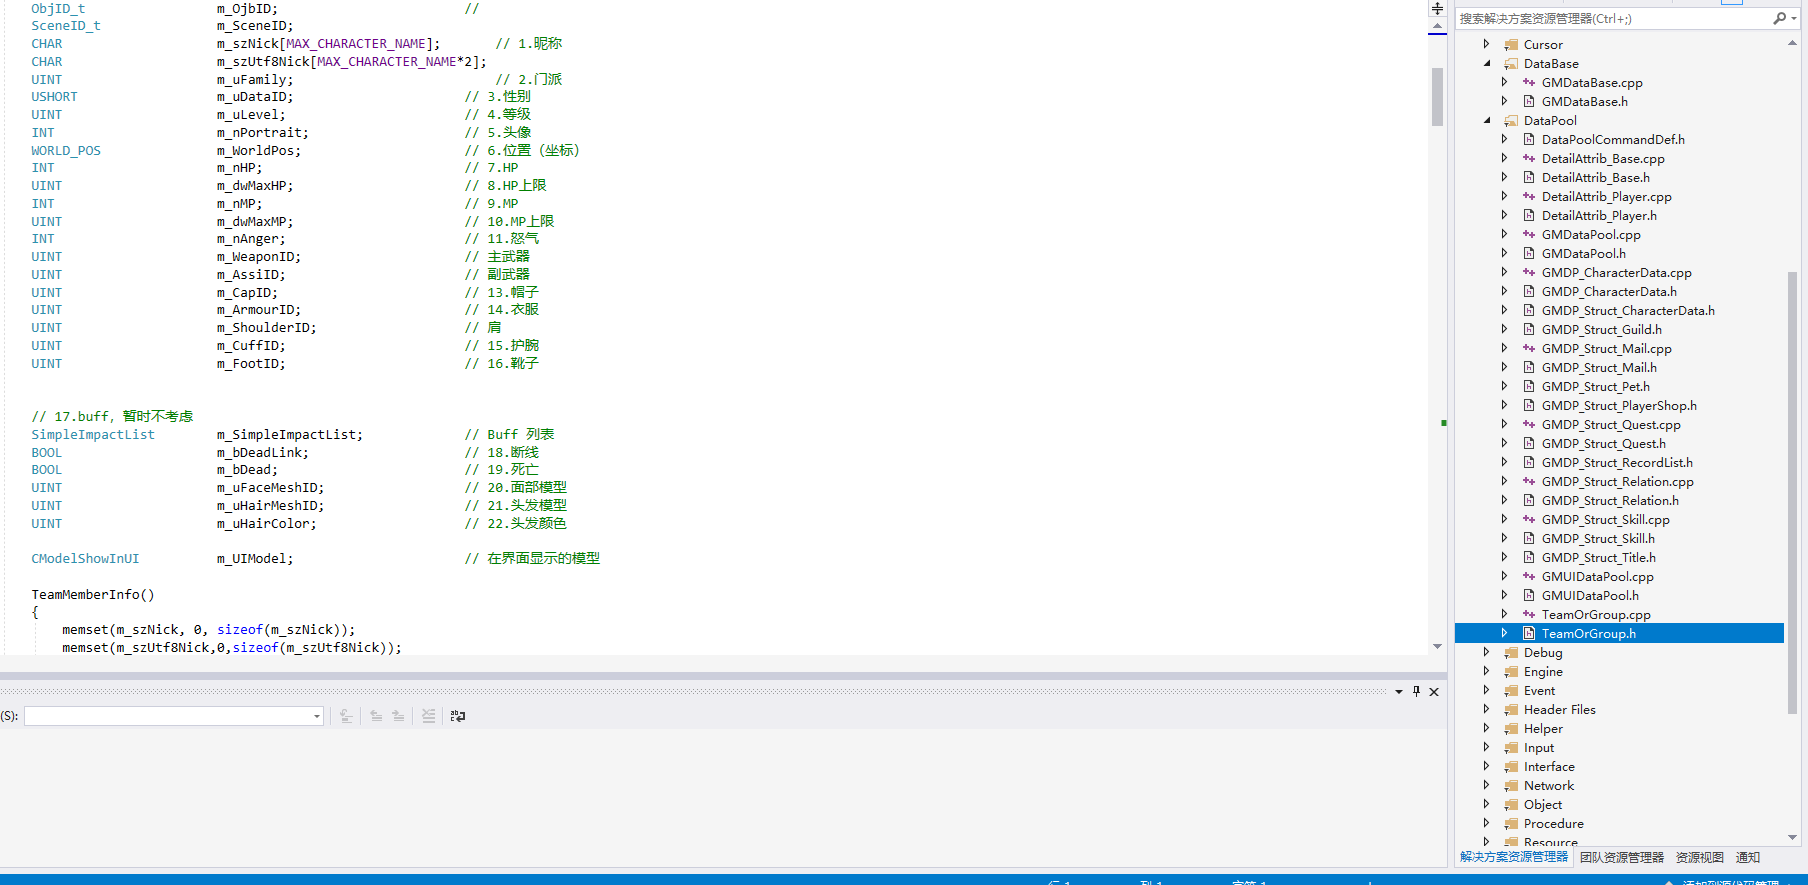Pin the output panel with the pushpin
This screenshot has width=1808, height=885.
pyautogui.click(x=1416, y=691)
